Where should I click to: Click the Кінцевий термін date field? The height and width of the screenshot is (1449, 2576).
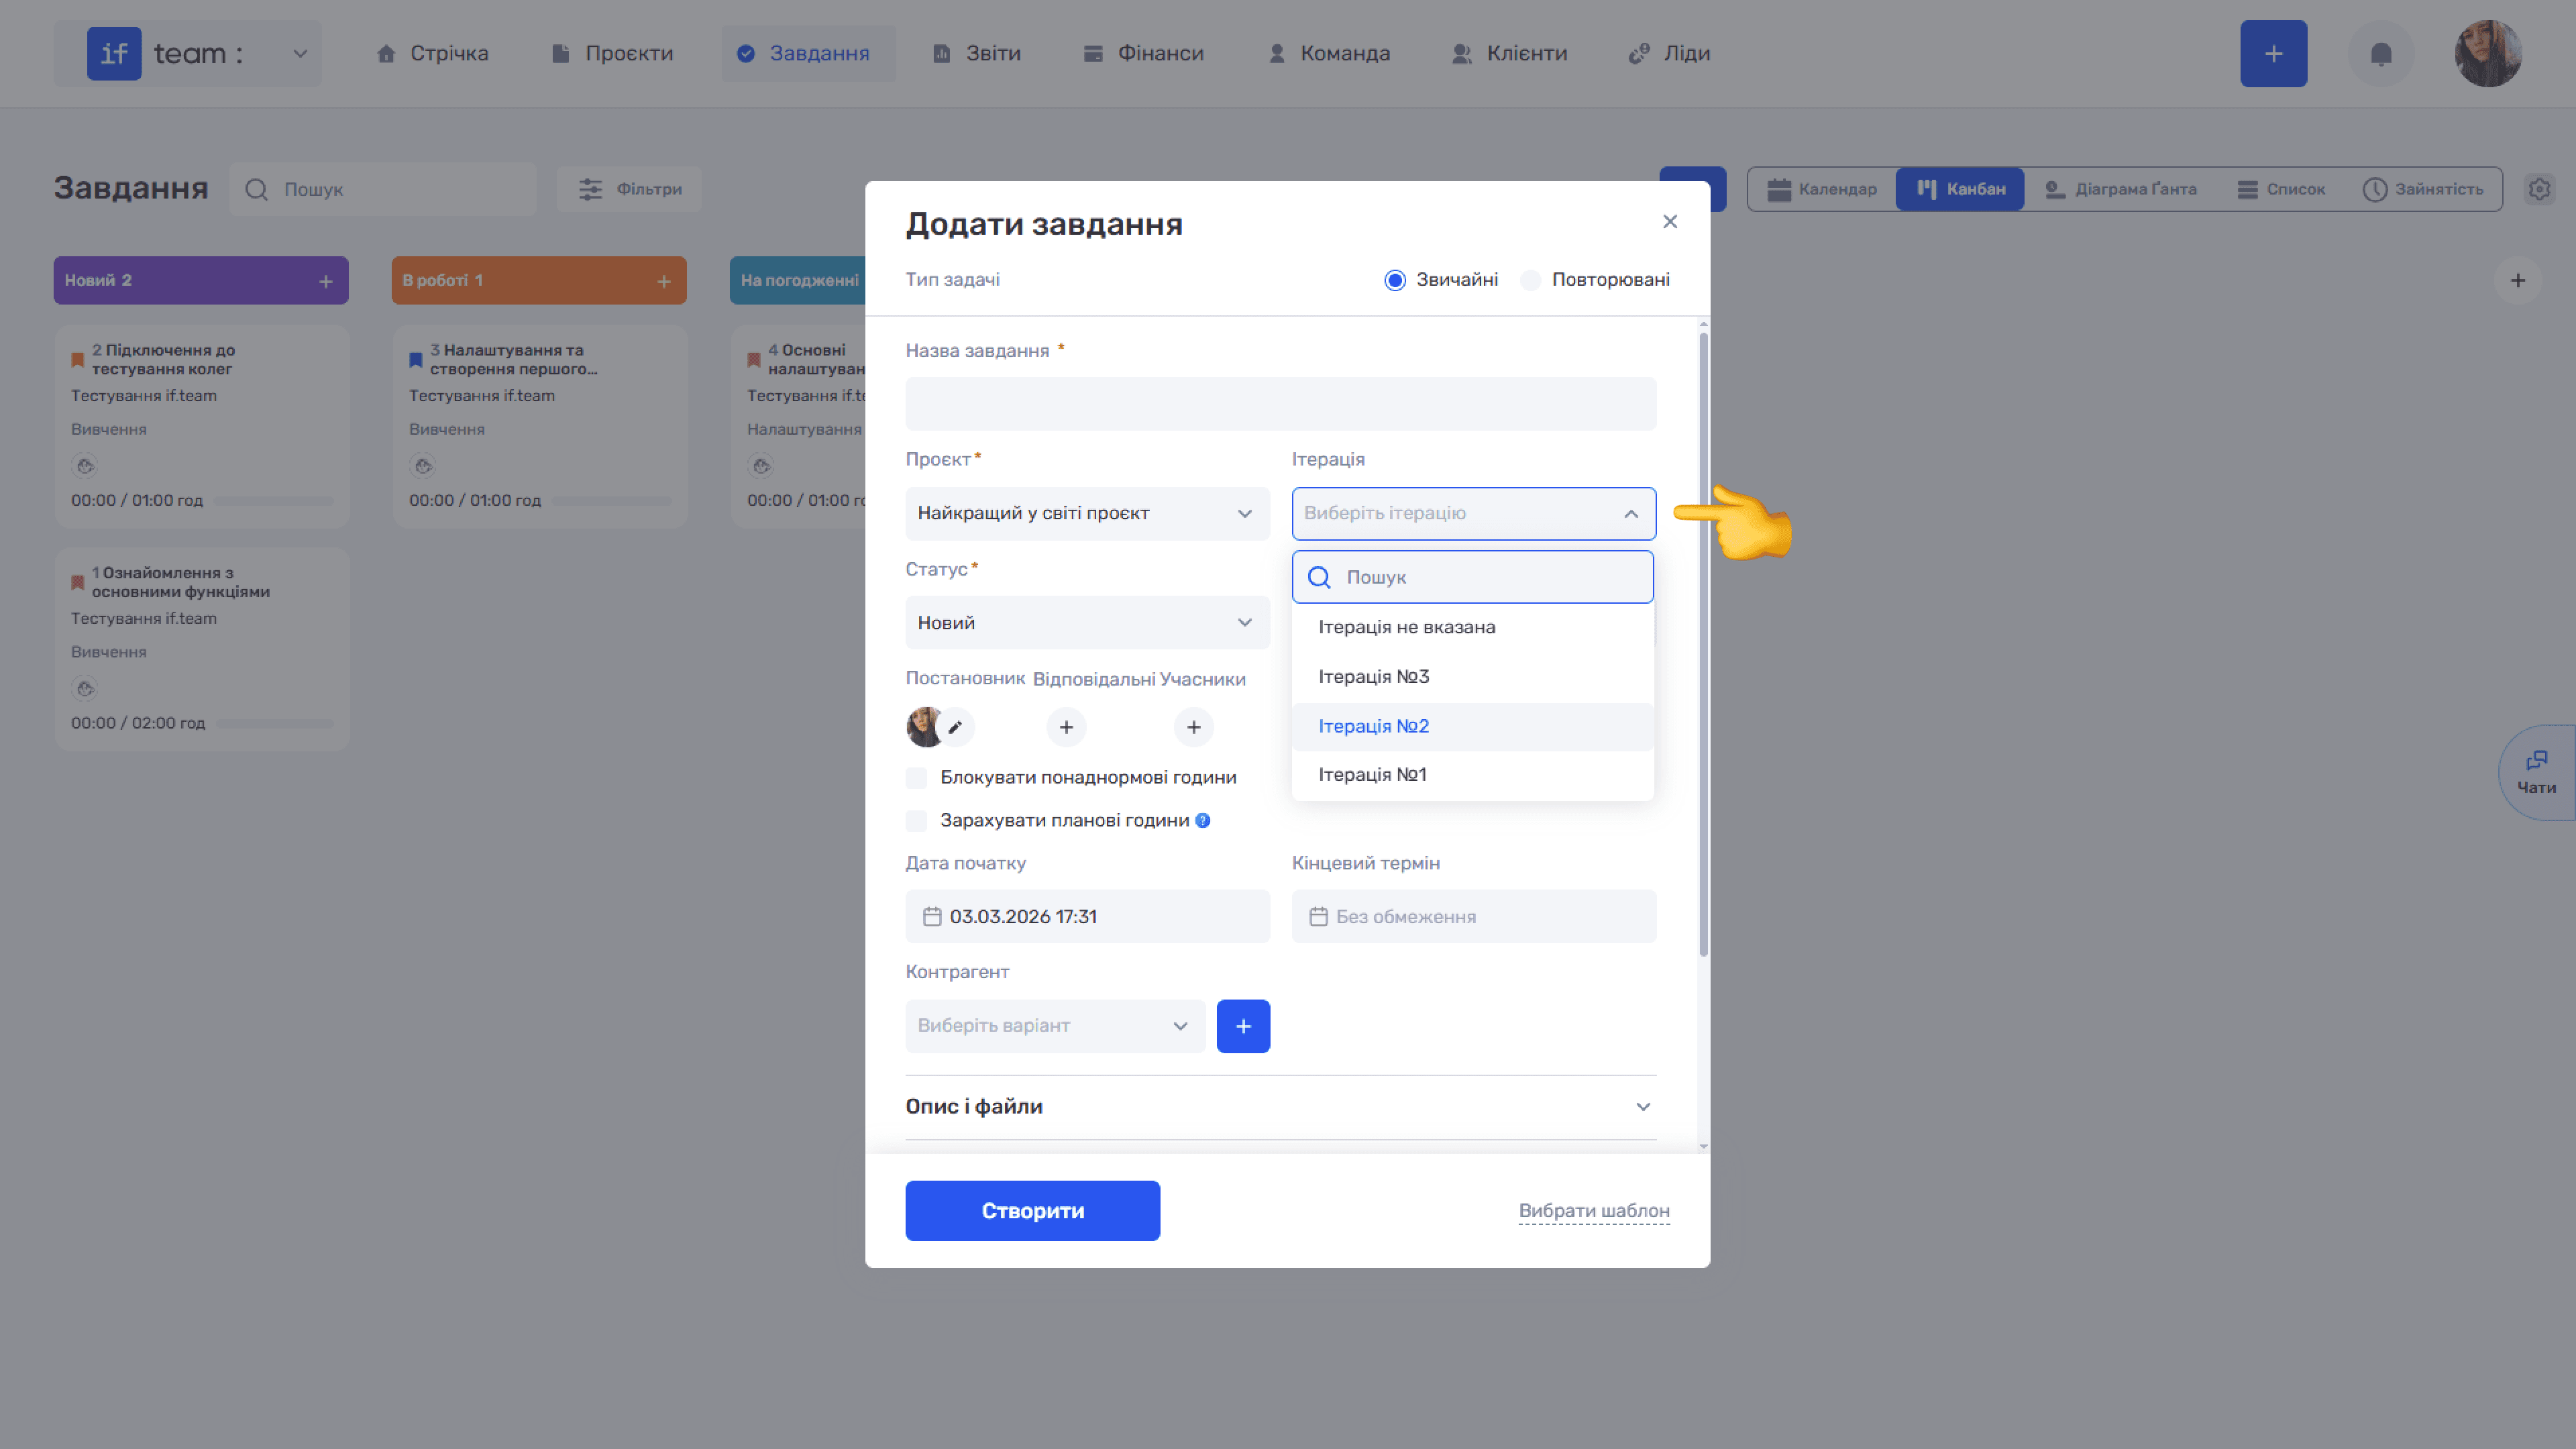[1474, 917]
